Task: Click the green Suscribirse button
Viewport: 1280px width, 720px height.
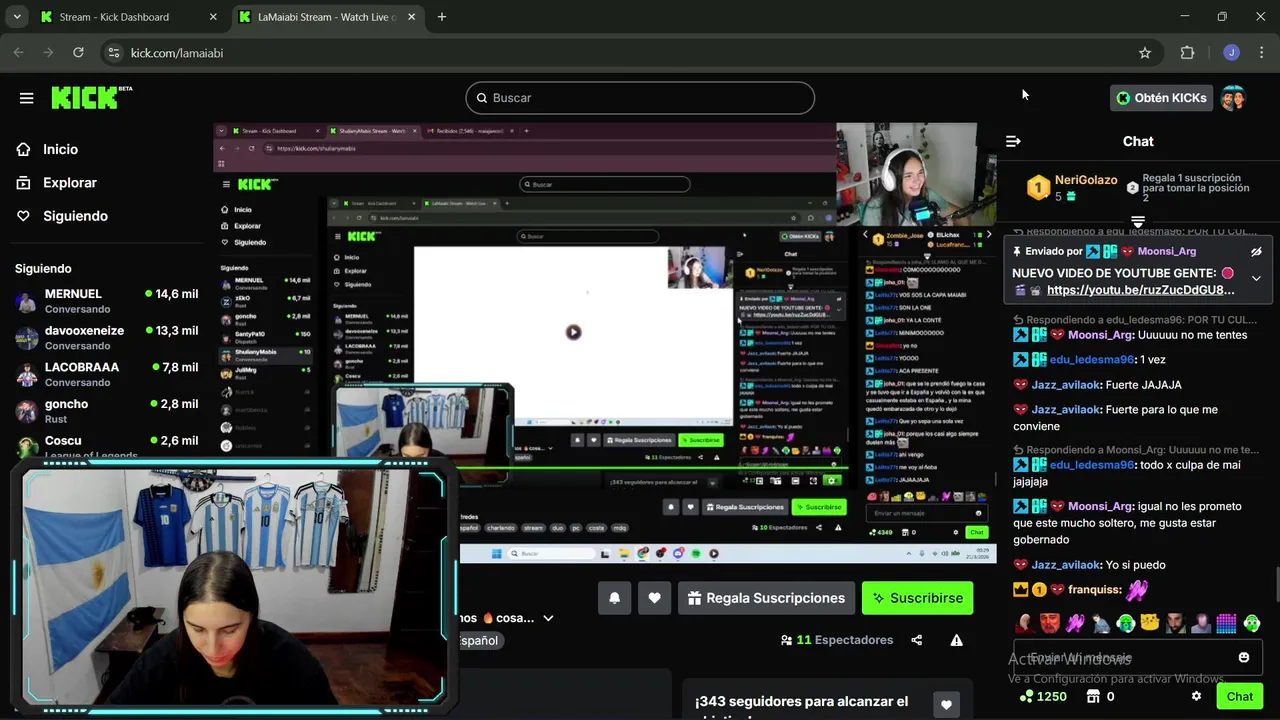Action: (917, 598)
